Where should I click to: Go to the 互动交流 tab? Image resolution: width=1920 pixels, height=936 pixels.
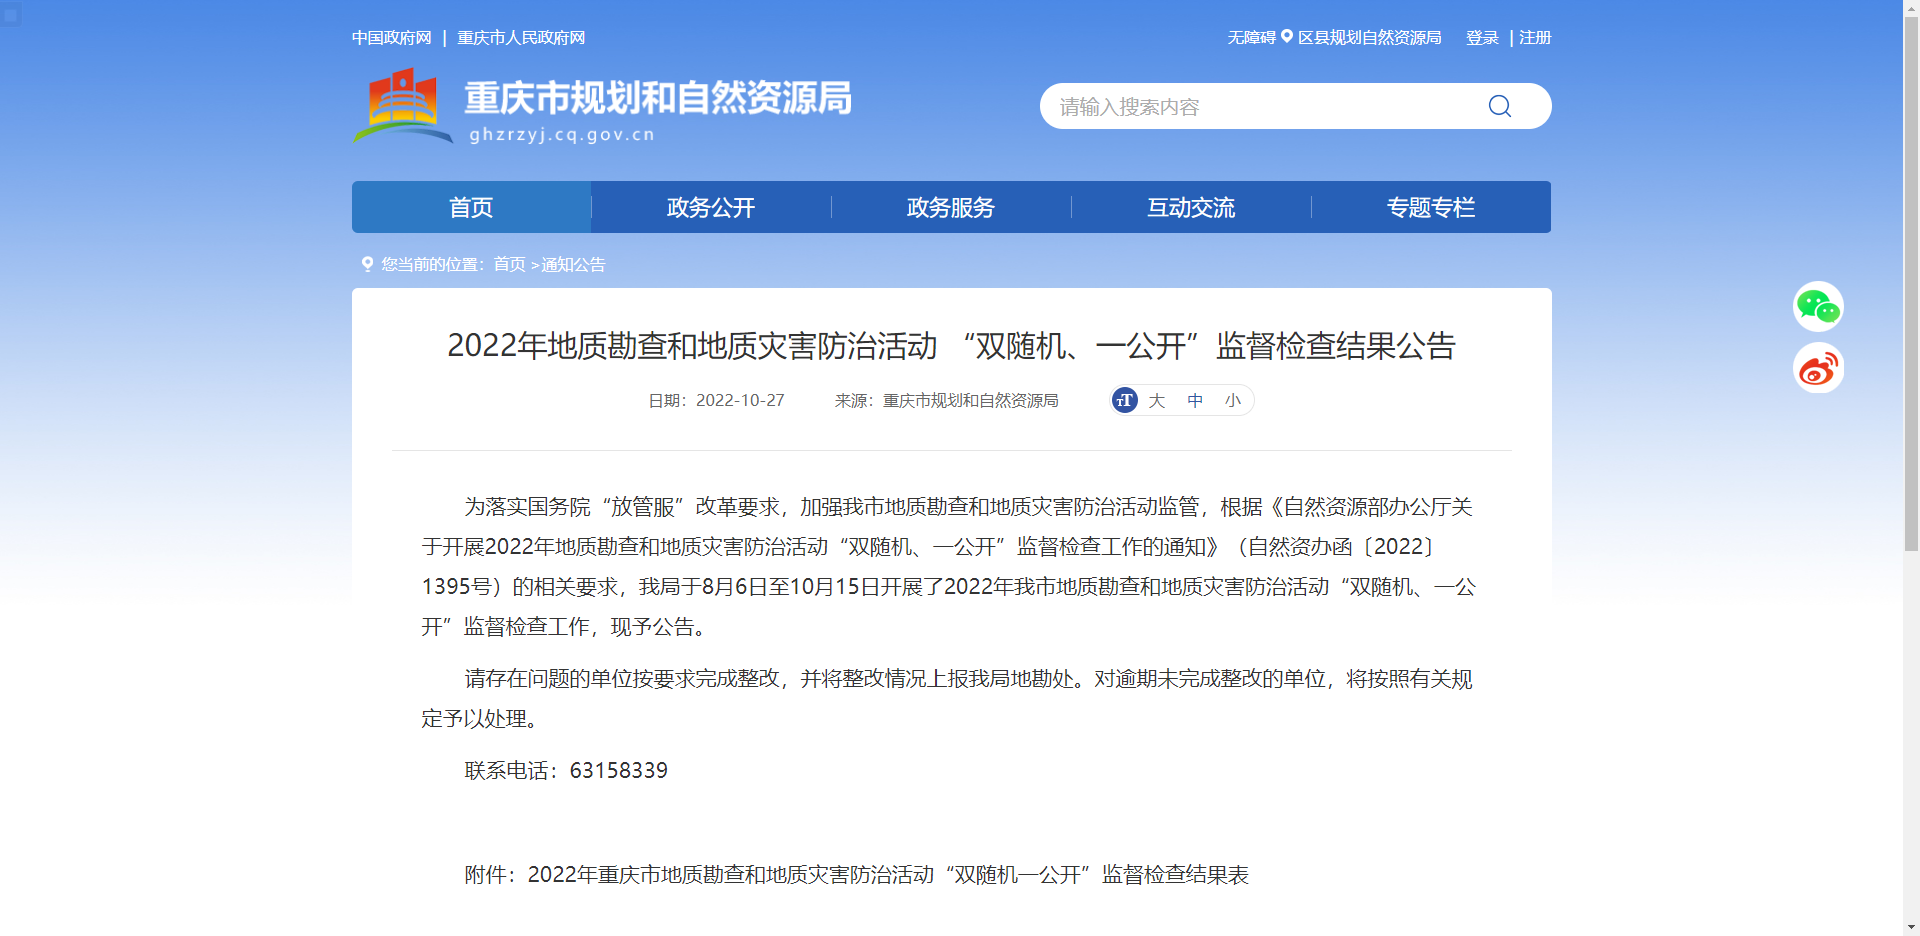click(1190, 207)
